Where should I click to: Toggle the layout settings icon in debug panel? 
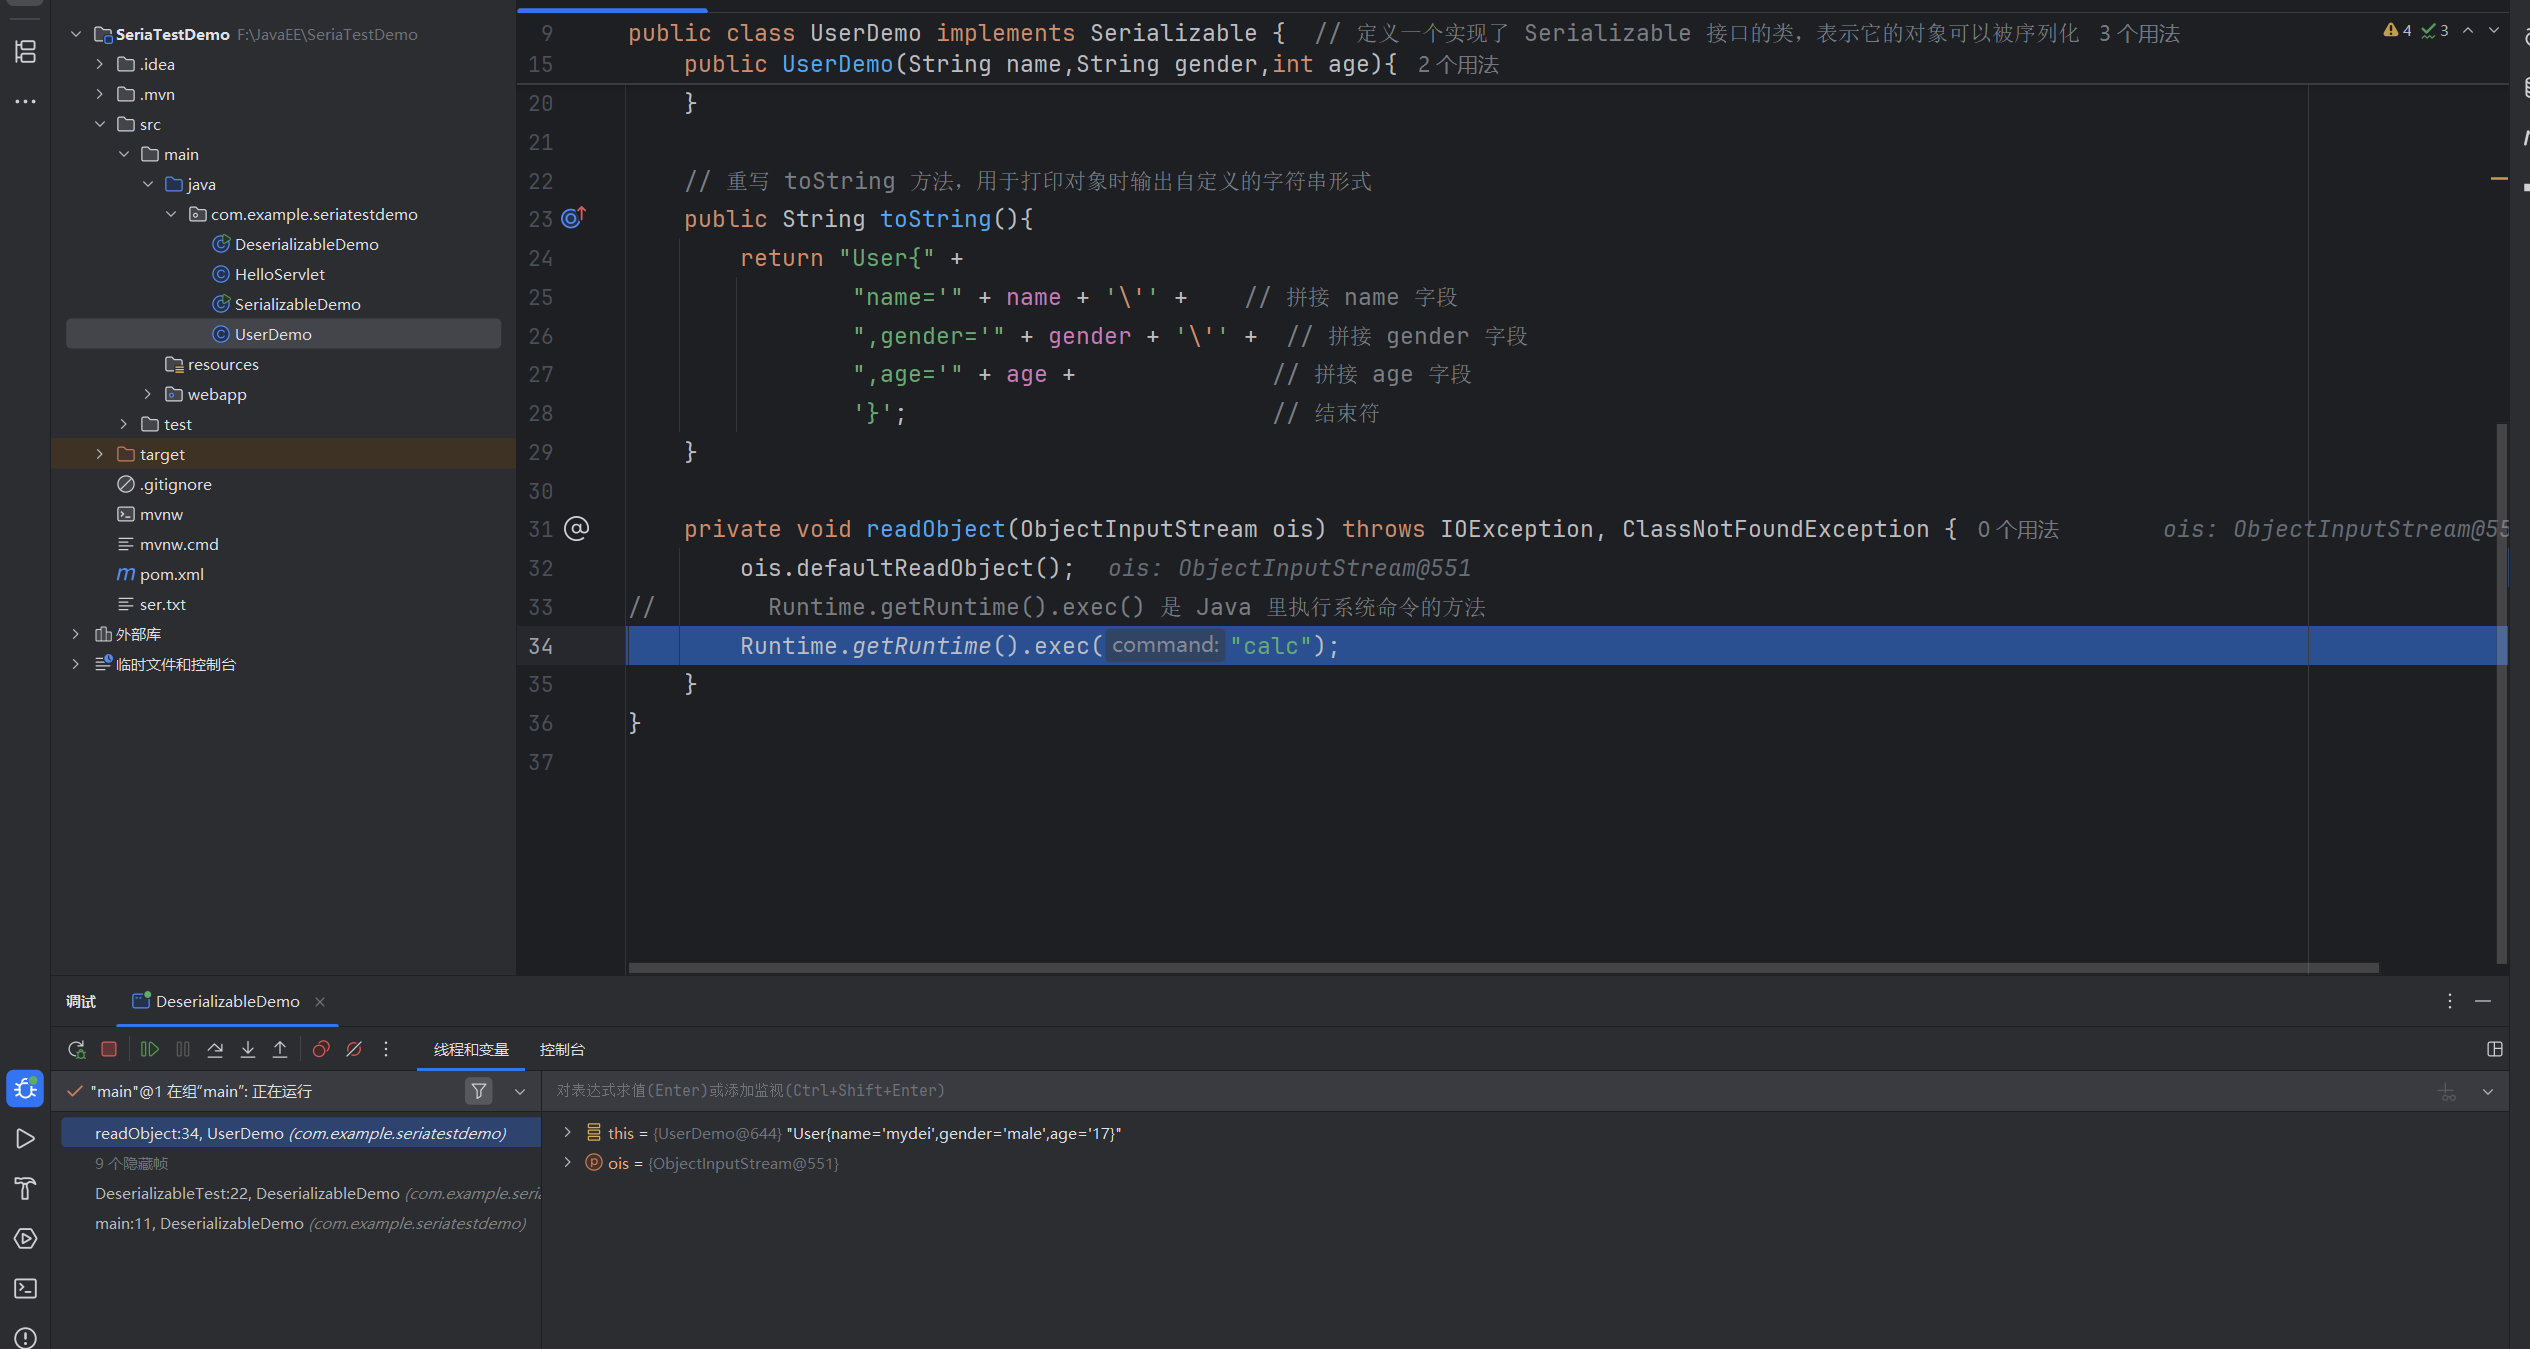pos(2494,1049)
